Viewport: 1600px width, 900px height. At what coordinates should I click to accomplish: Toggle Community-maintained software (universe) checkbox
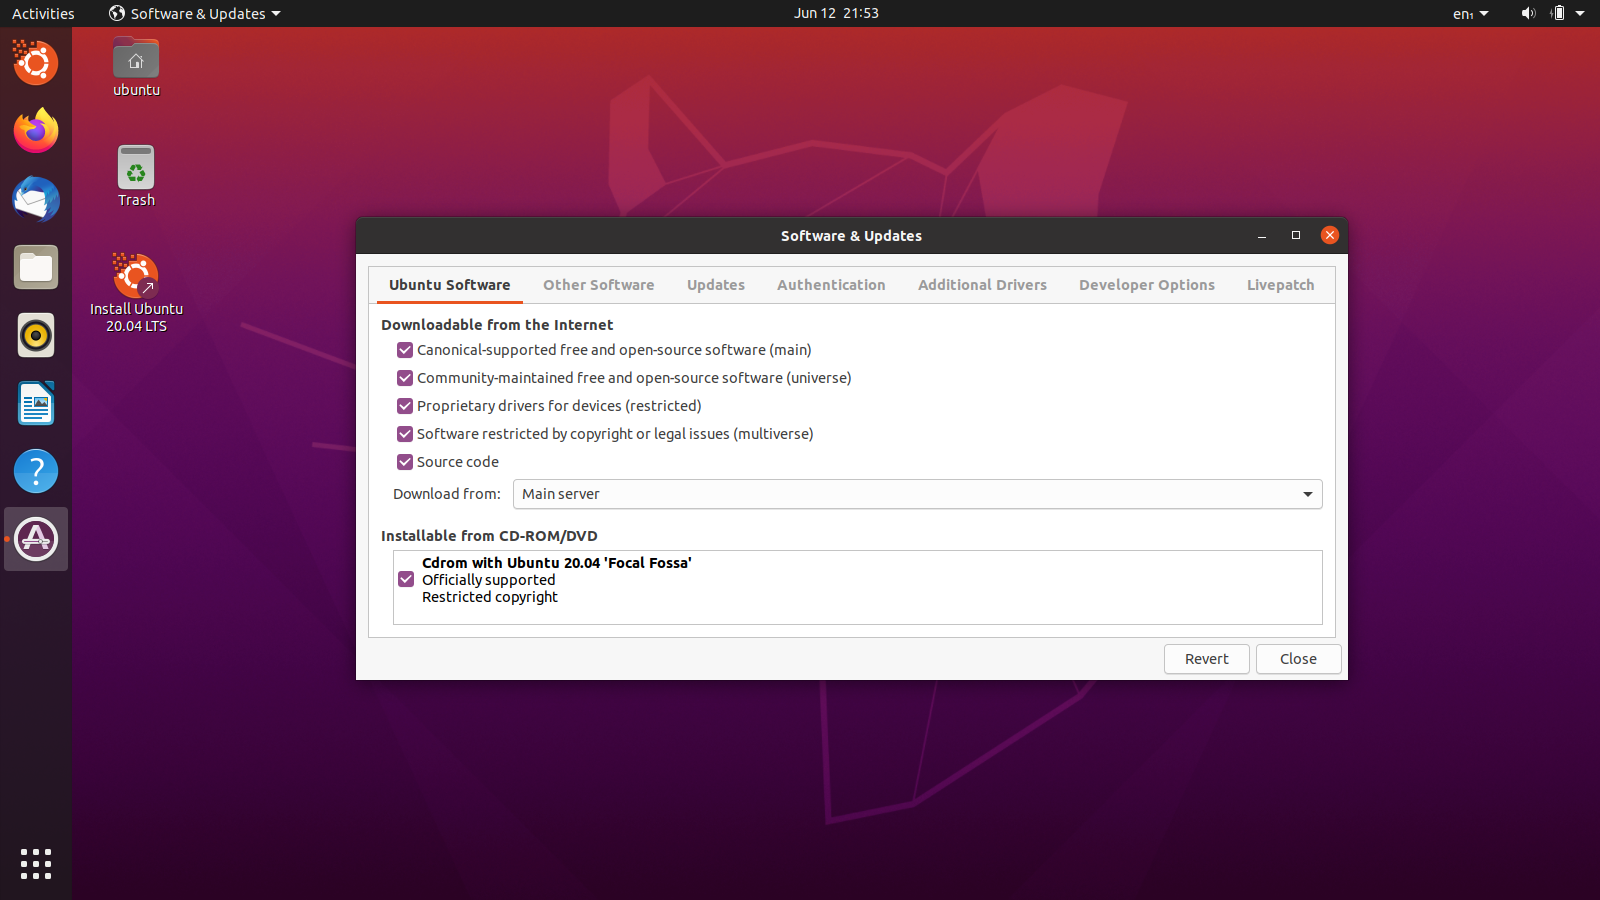coord(405,378)
